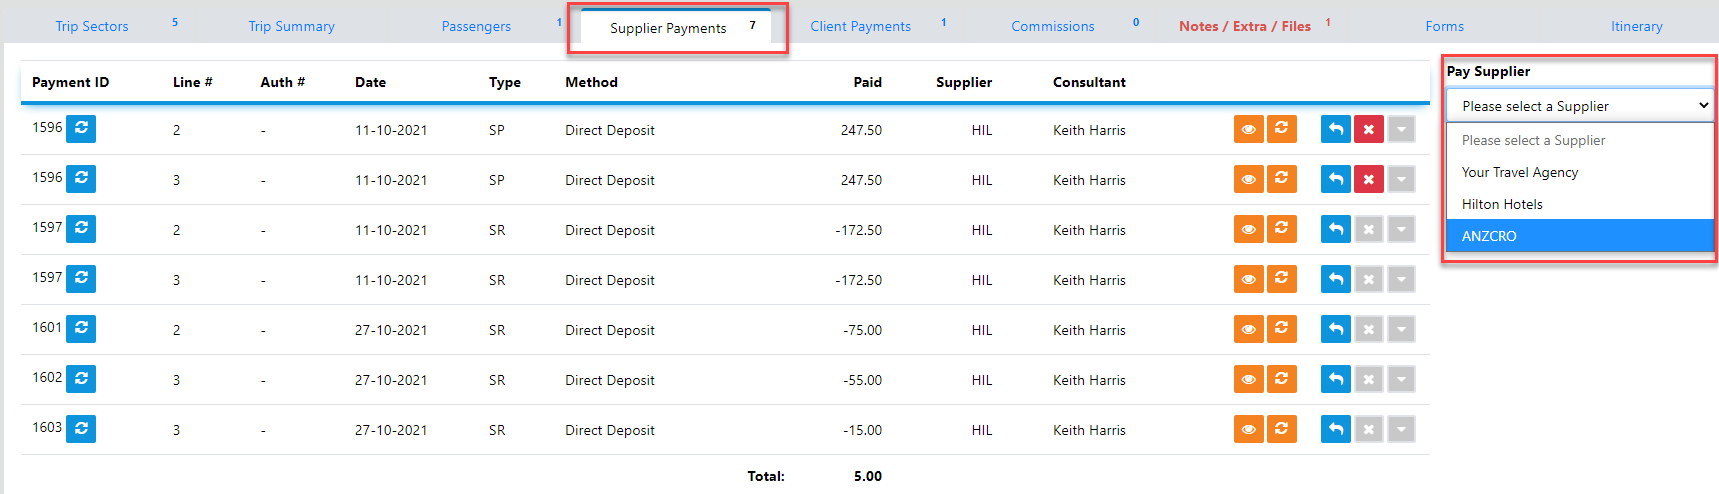Click blue reverse arrow for payment 1601
Image resolution: width=1719 pixels, height=494 pixels.
(x=1335, y=329)
